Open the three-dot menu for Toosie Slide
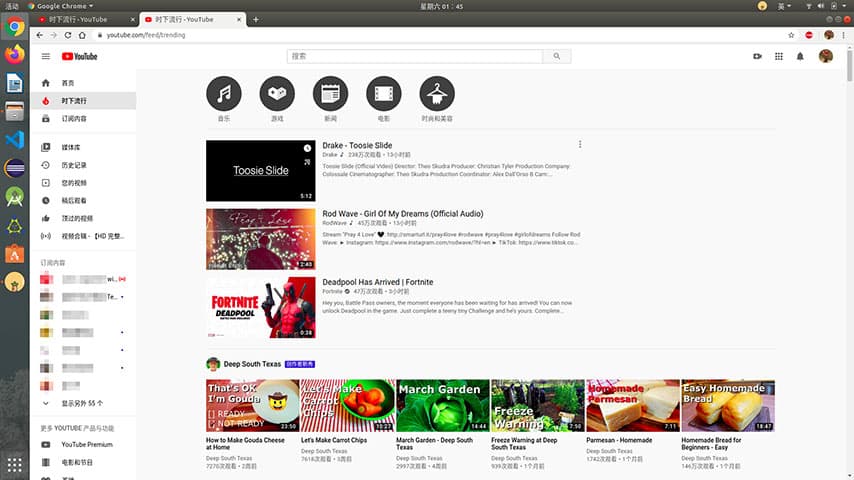This screenshot has width=854, height=480. (x=580, y=144)
